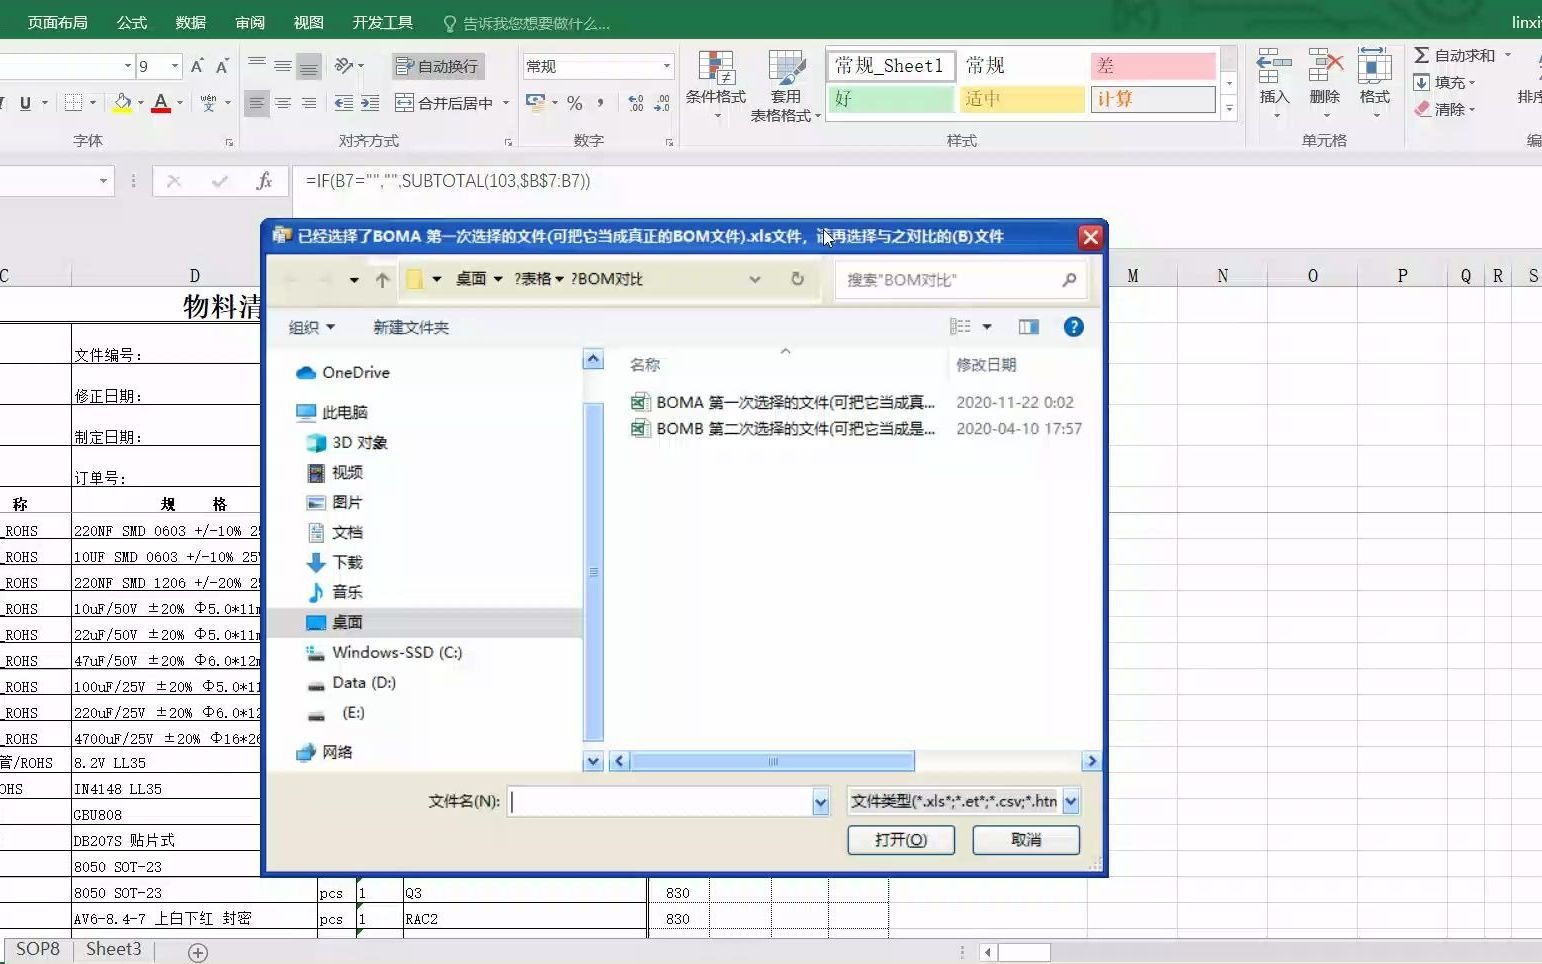Increase font size with the large A icon
This screenshot has height=964, width=1542.
(x=197, y=66)
